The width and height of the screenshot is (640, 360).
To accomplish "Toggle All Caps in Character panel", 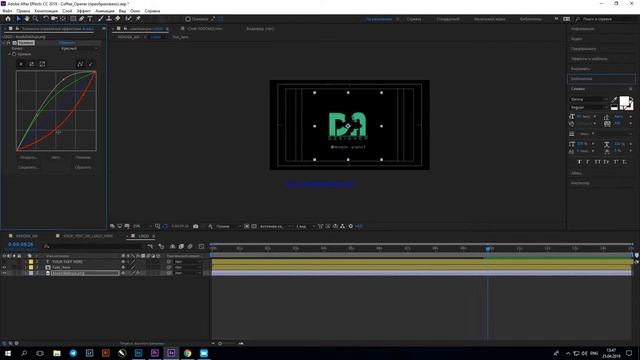I will [x=597, y=162].
